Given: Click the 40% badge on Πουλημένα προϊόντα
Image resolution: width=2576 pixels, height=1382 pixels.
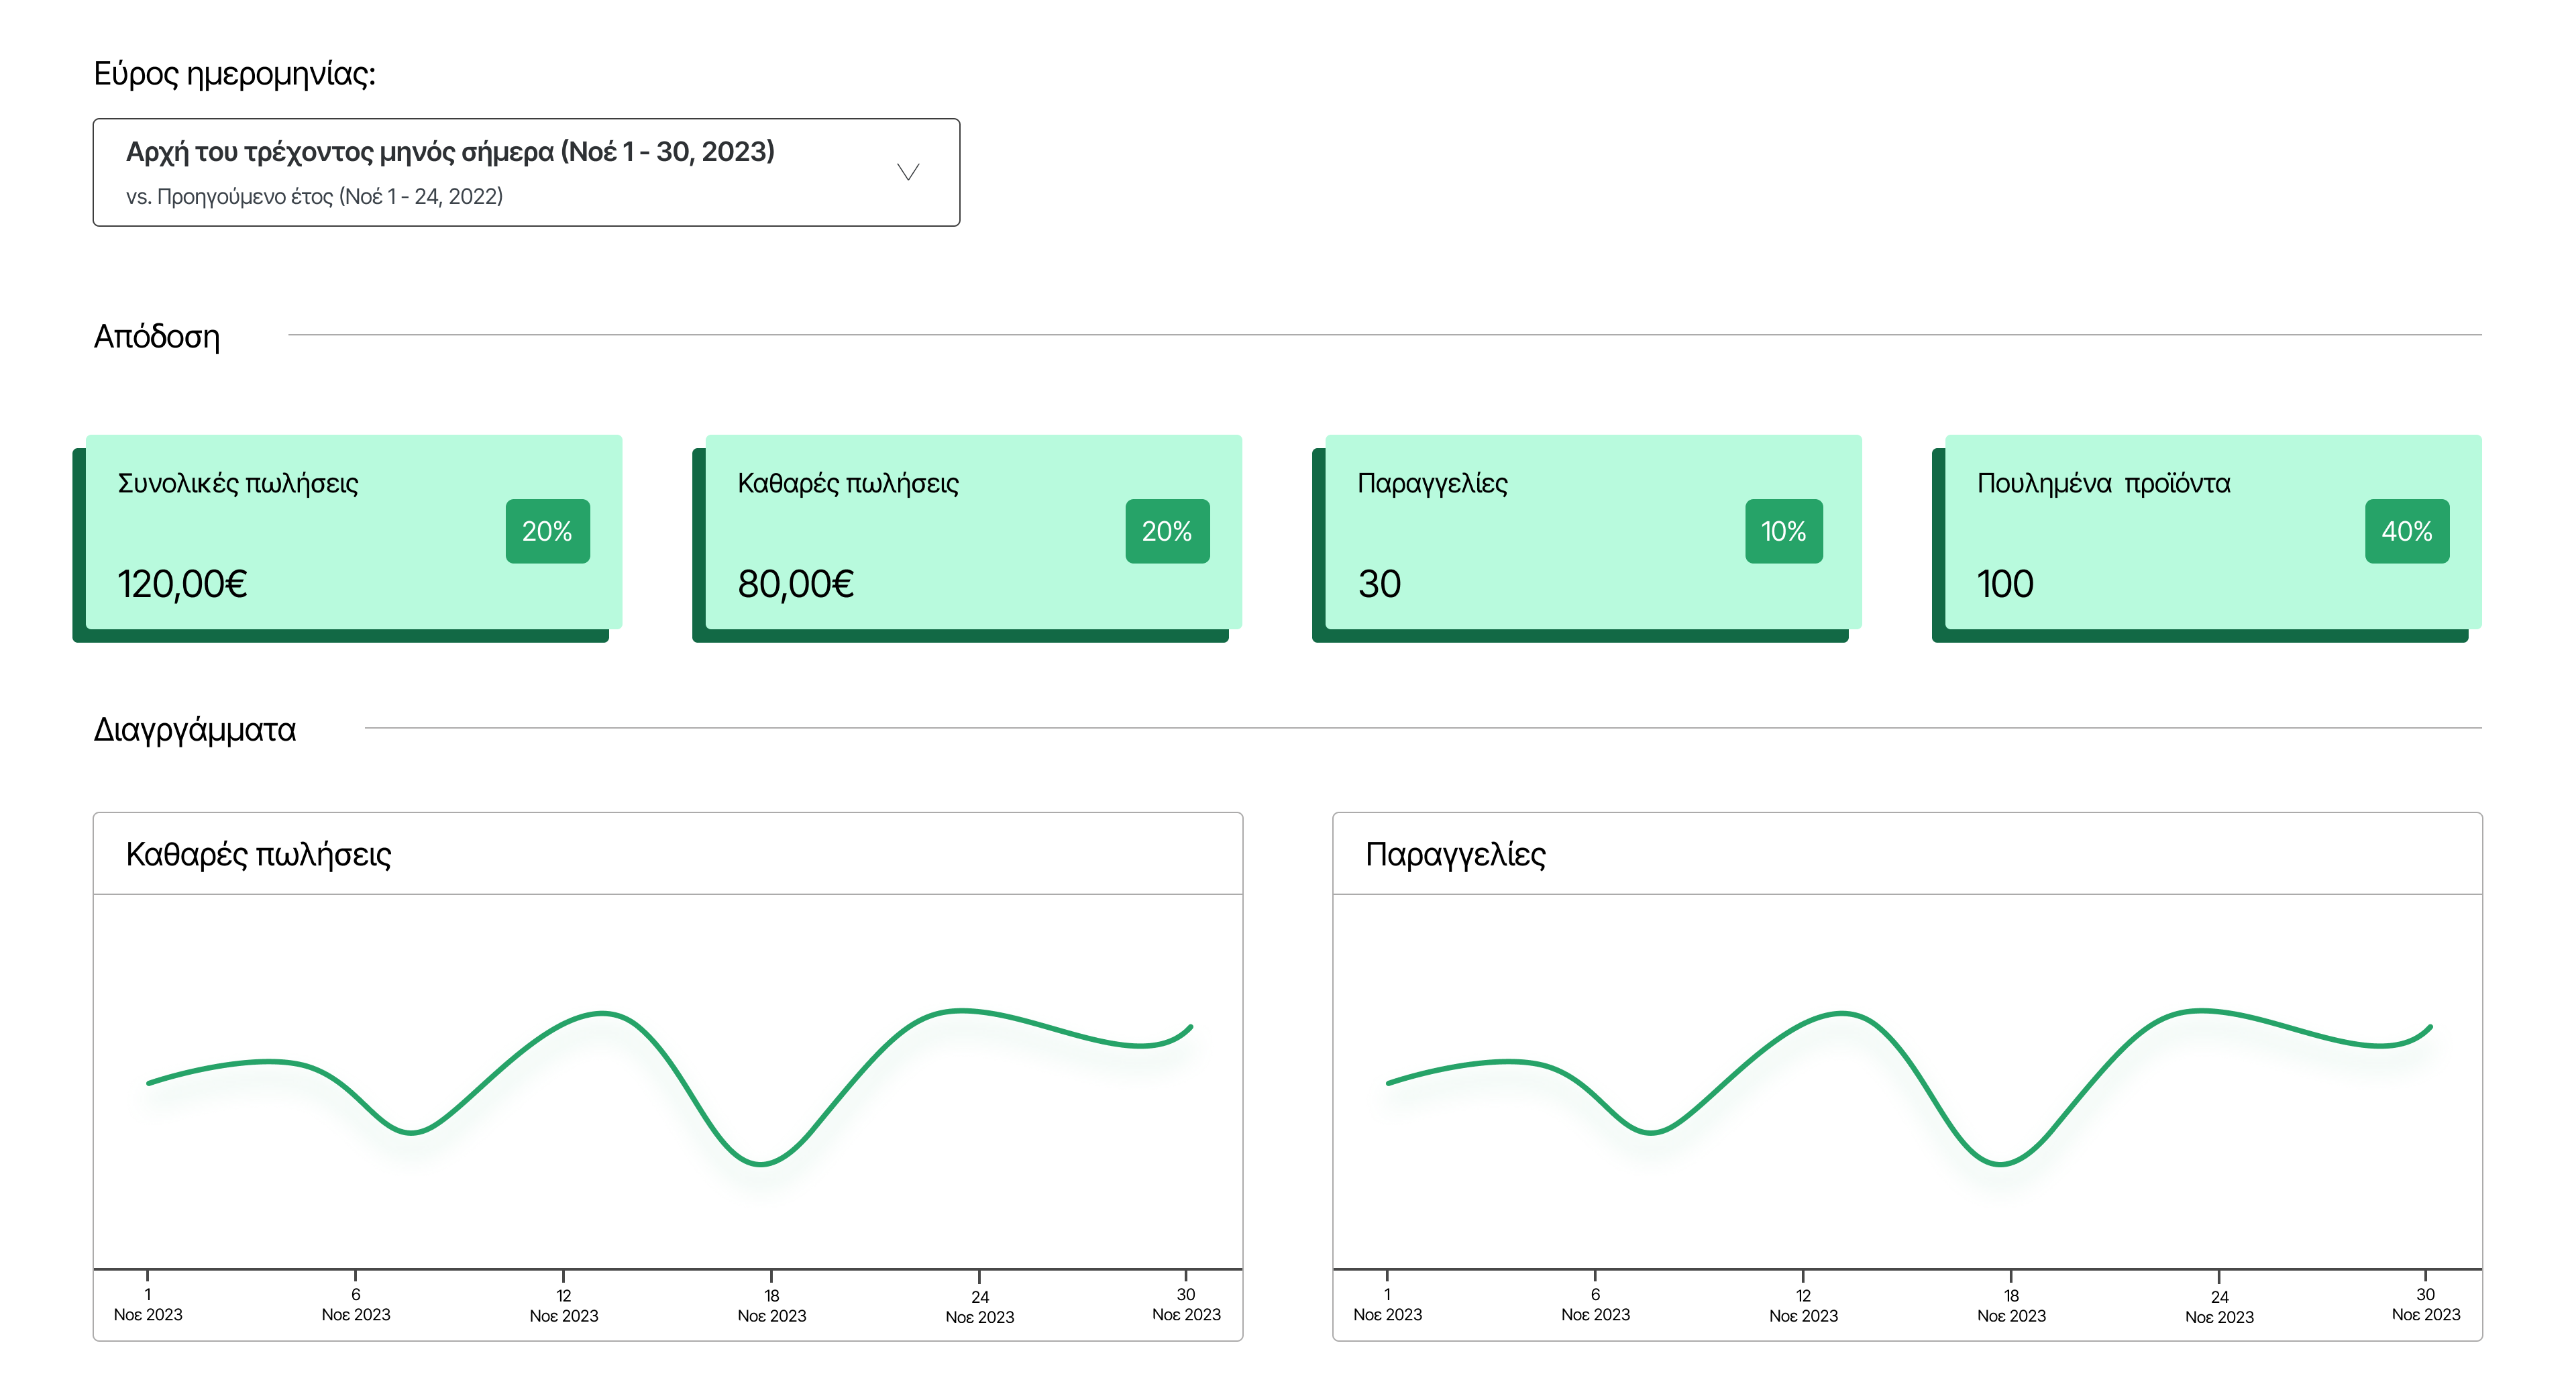Looking at the screenshot, I should [x=2406, y=531].
